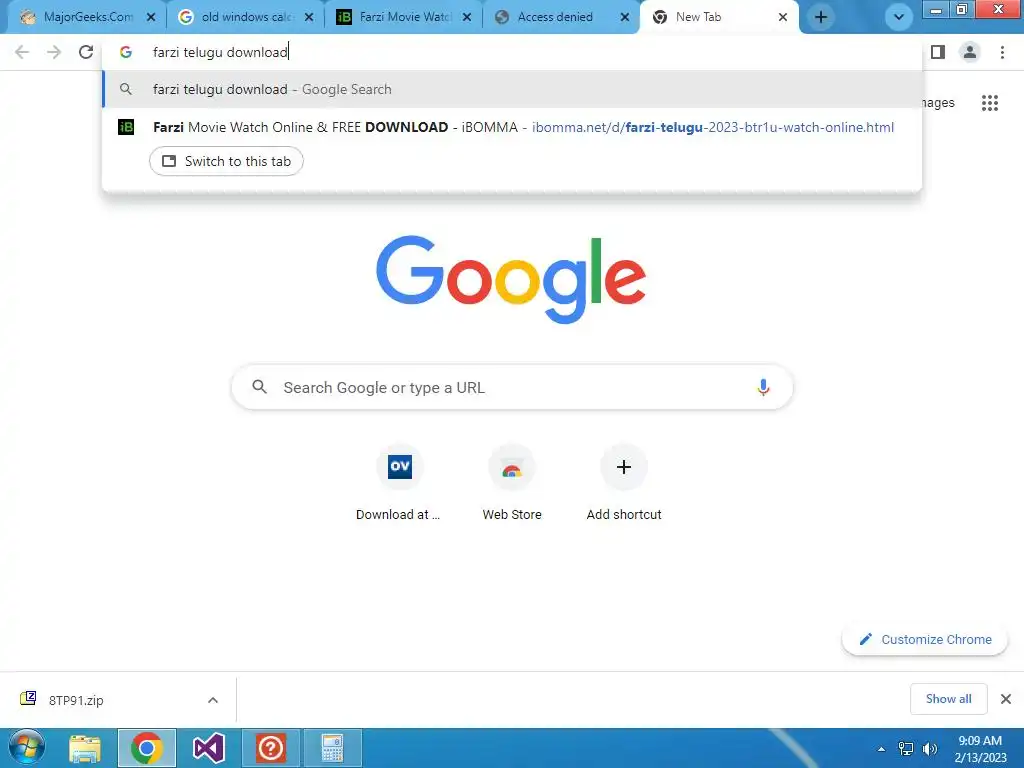This screenshot has width=1024, height=768.
Task: Click the Chrome taskbar icon
Action: click(147, 748)
